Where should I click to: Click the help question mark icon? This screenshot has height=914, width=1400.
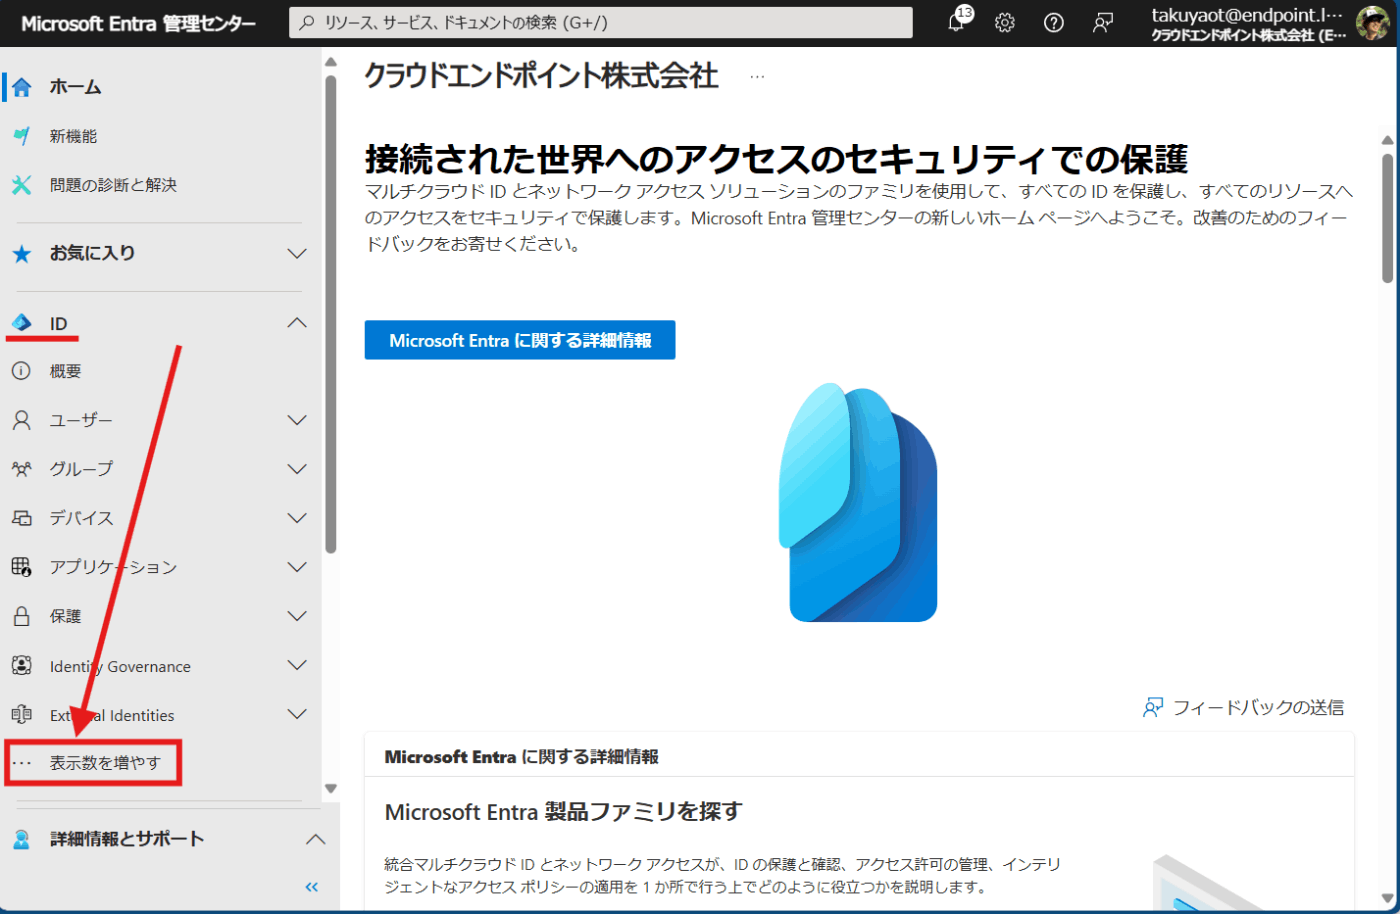pyautogui.click(x=1053, y=22)
